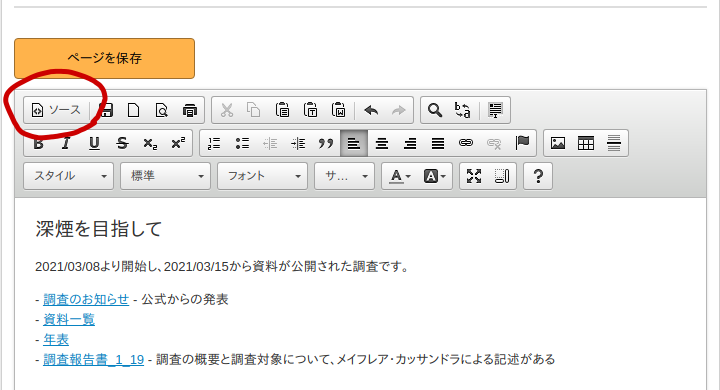Viewport: 720px width, 390px height.
Task: Click the Print icon
Action: (x=190, y=110)
